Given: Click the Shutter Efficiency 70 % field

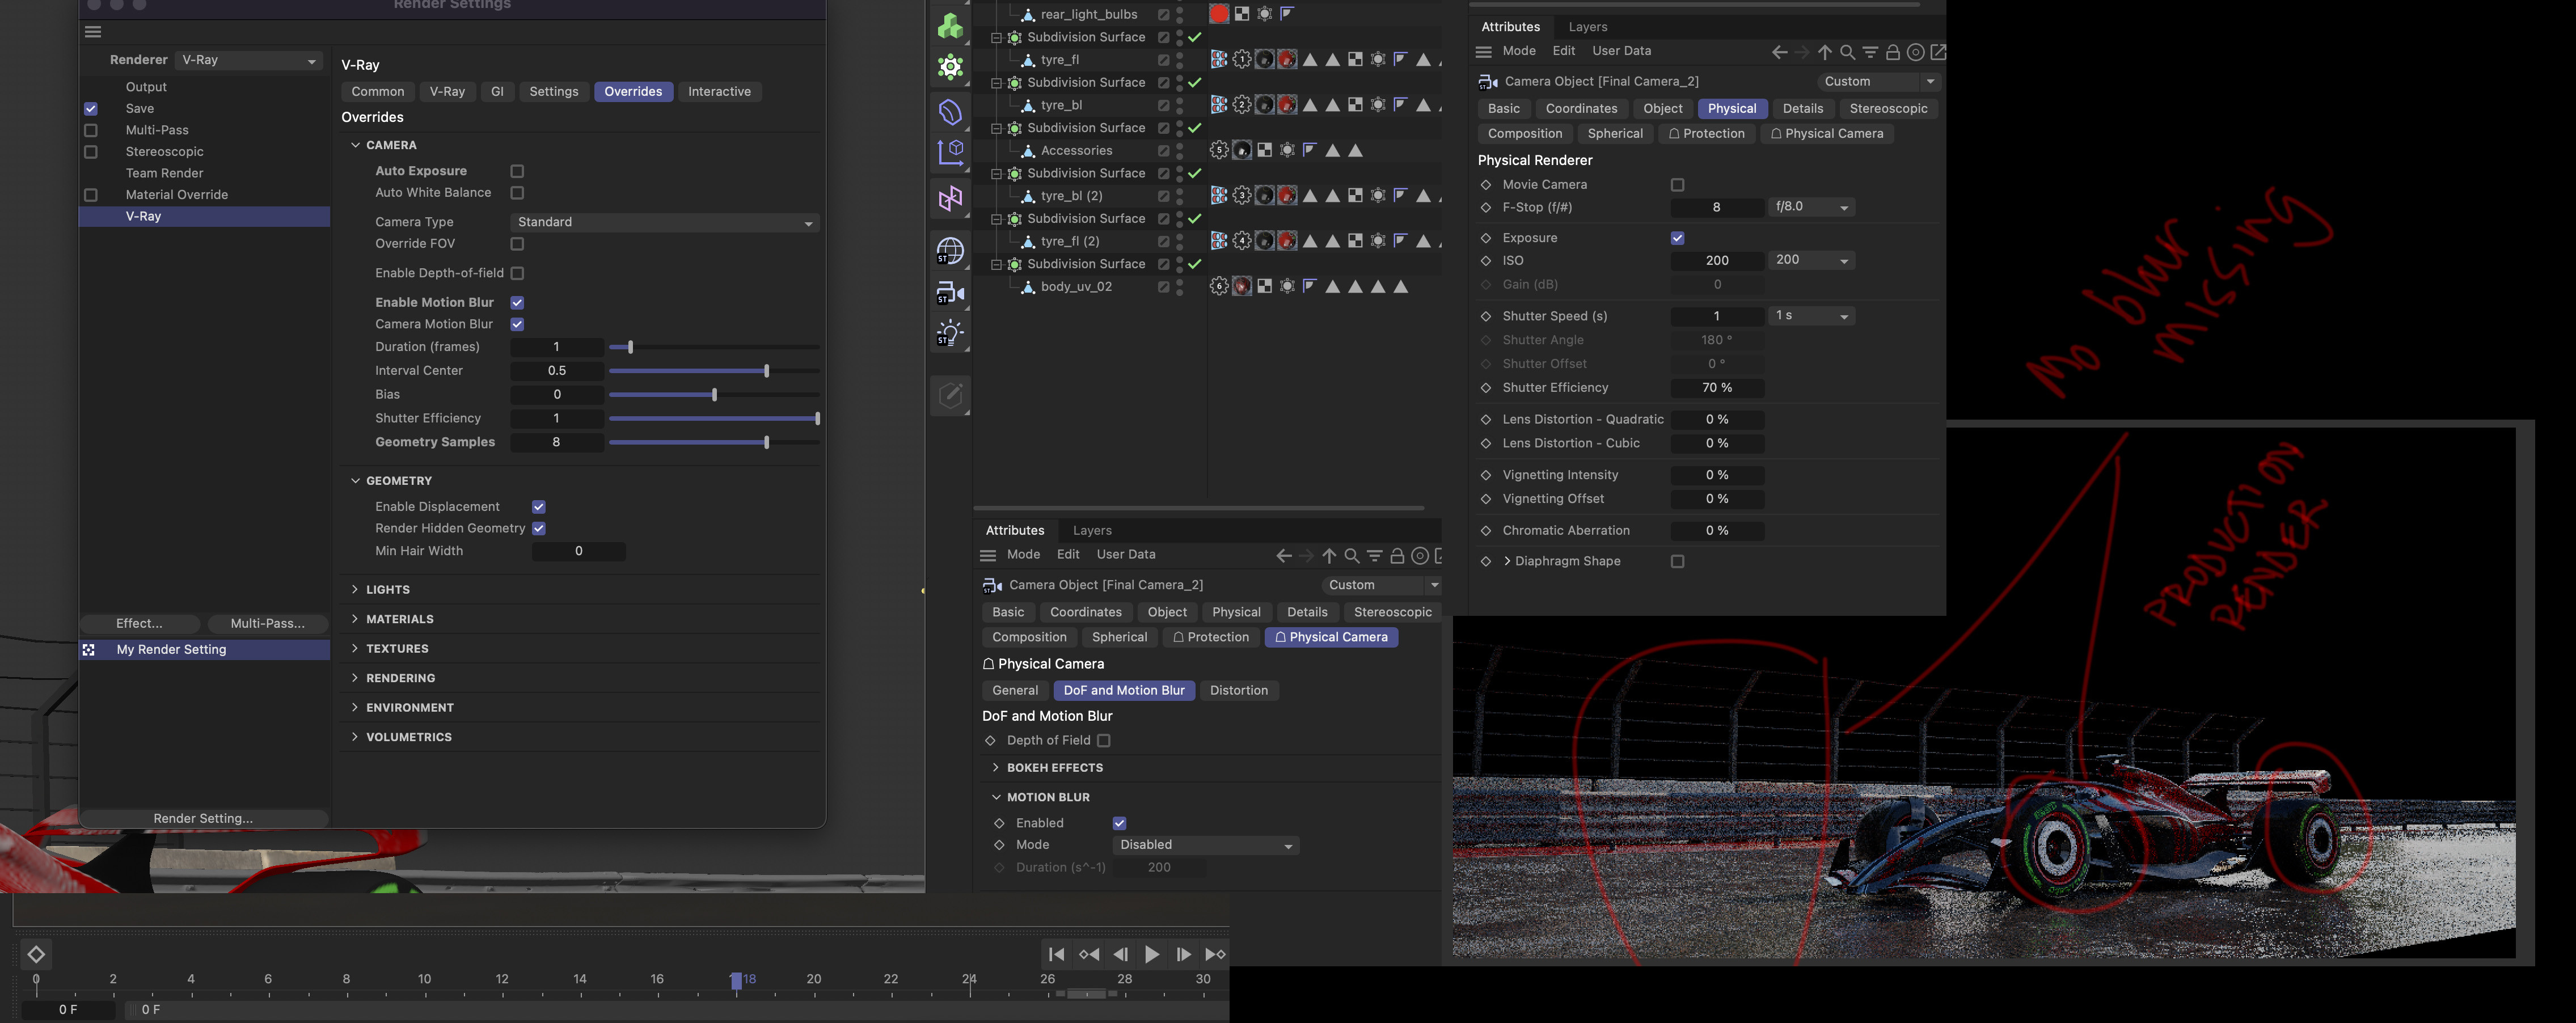Looking at the screenshot, I should coord(1717,388).
